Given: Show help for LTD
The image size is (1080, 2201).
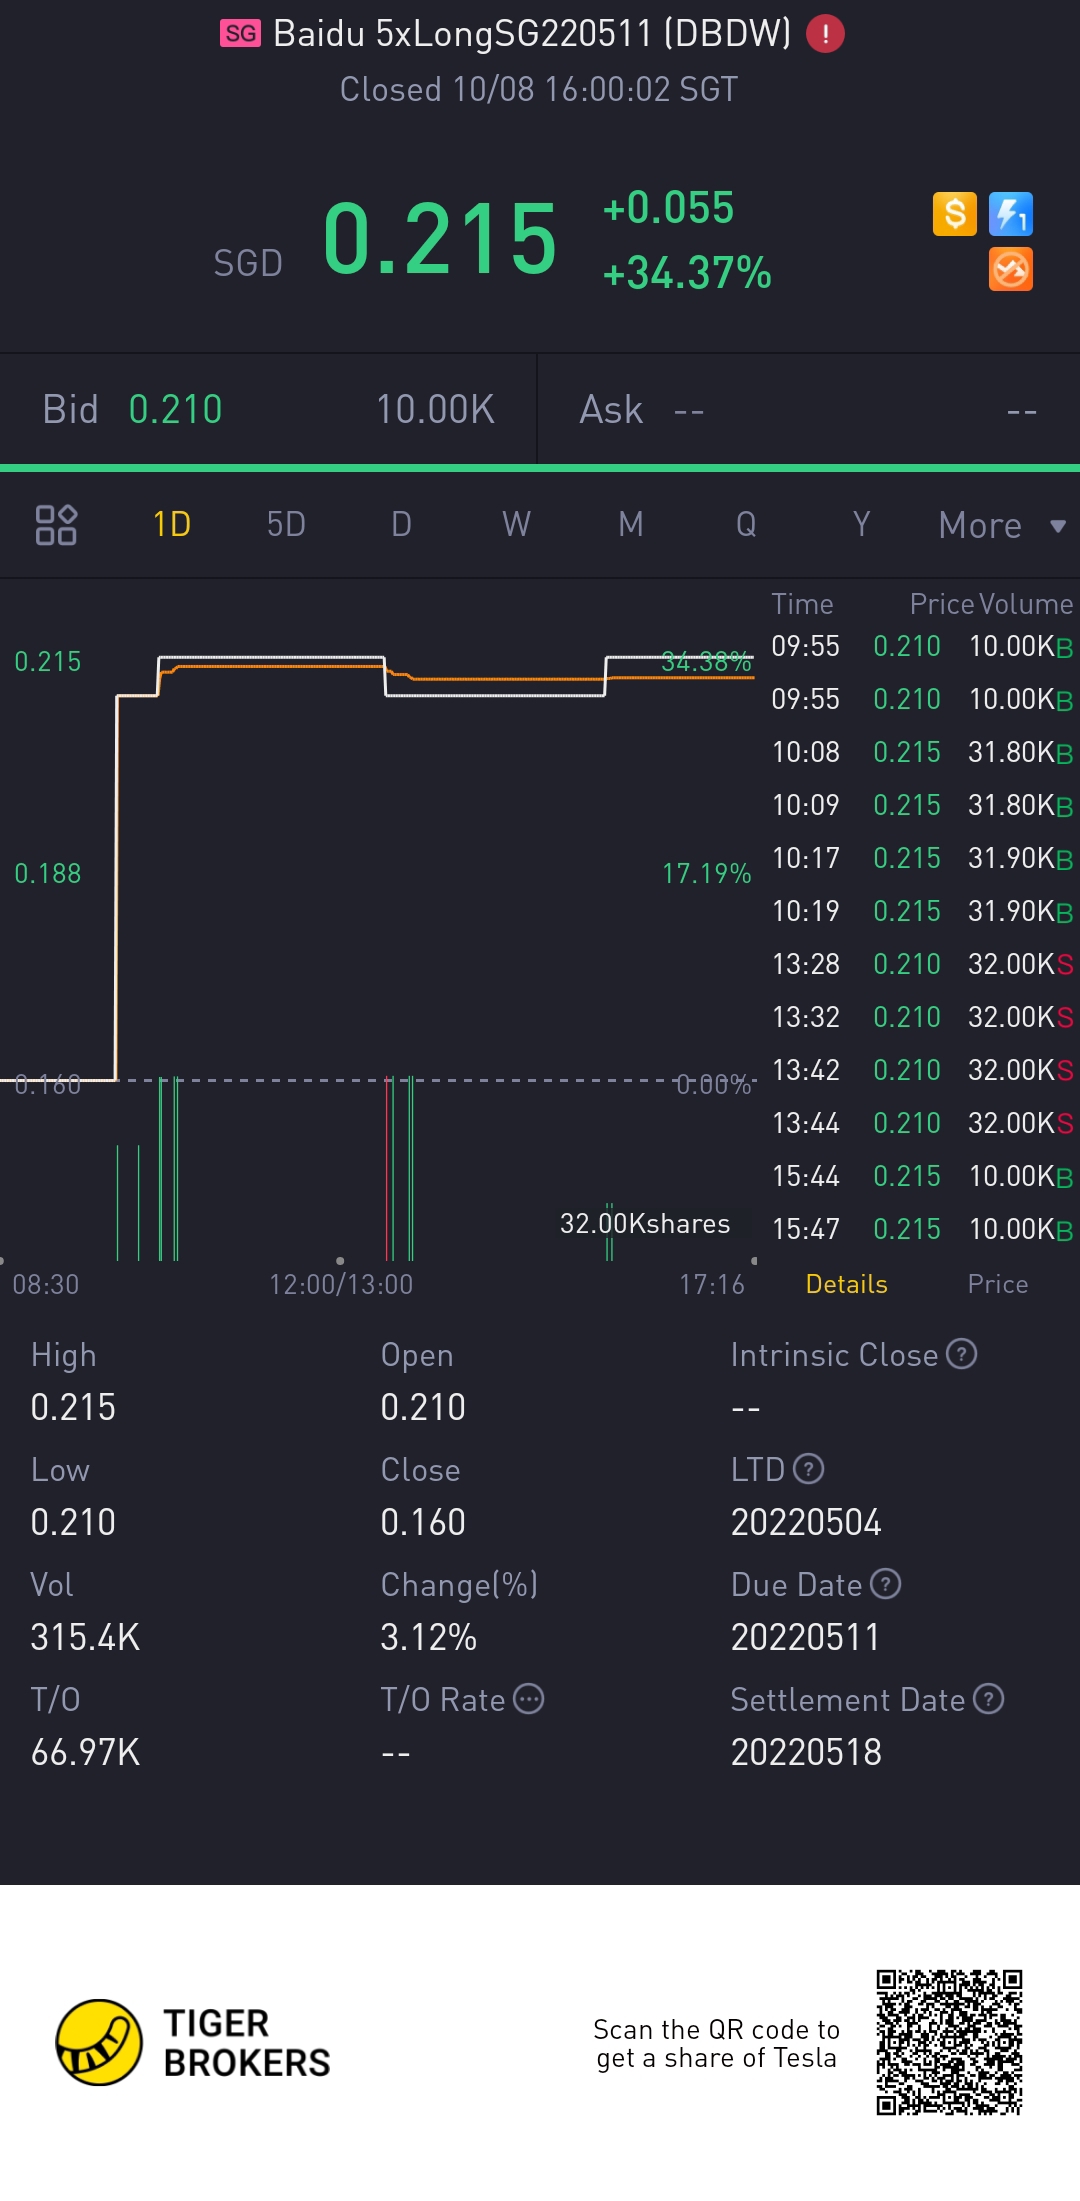Looking at the screenshot, I should click(808, 1469).
